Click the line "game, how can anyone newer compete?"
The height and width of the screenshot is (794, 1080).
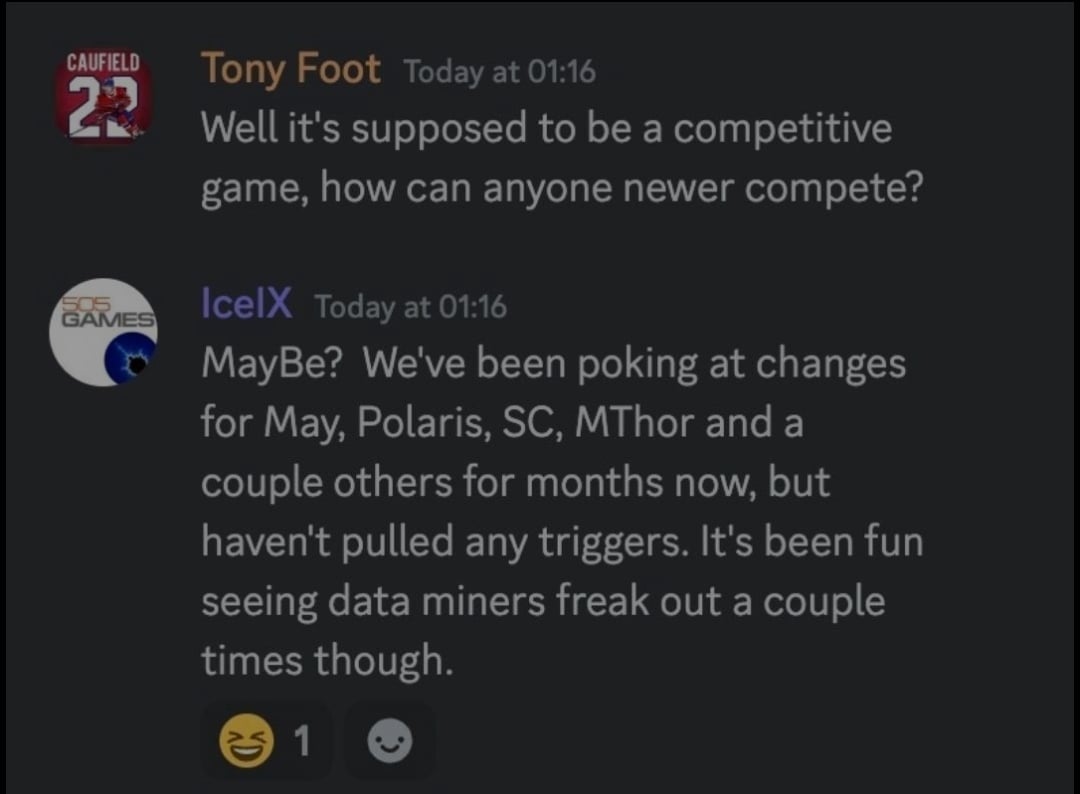click(560, 187)
